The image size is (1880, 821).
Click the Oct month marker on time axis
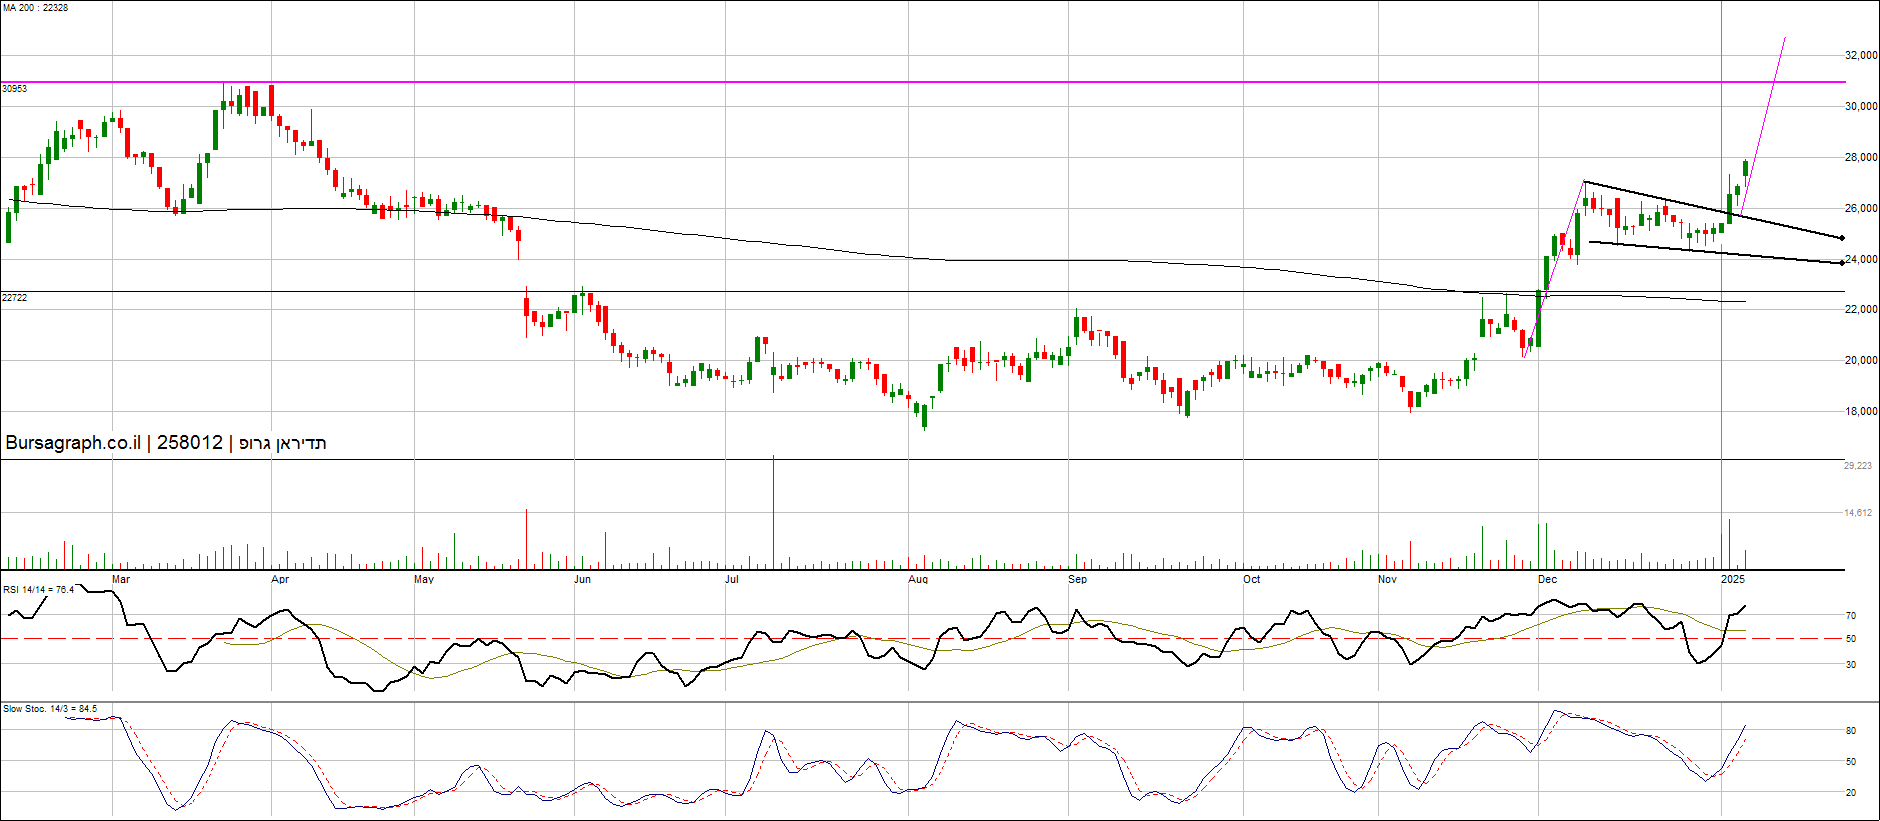tap(1251, 579)
